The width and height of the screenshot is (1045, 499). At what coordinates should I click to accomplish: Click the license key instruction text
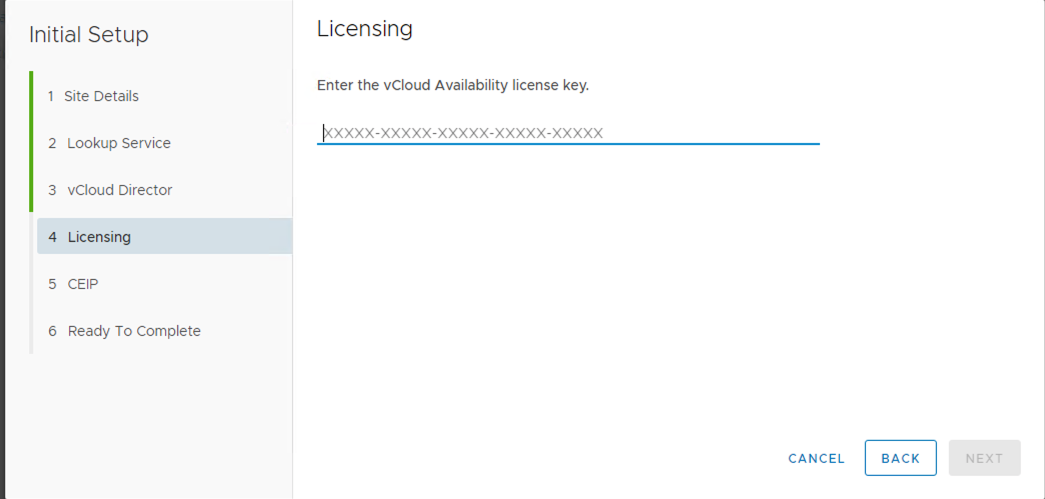(x=453, y=85)
